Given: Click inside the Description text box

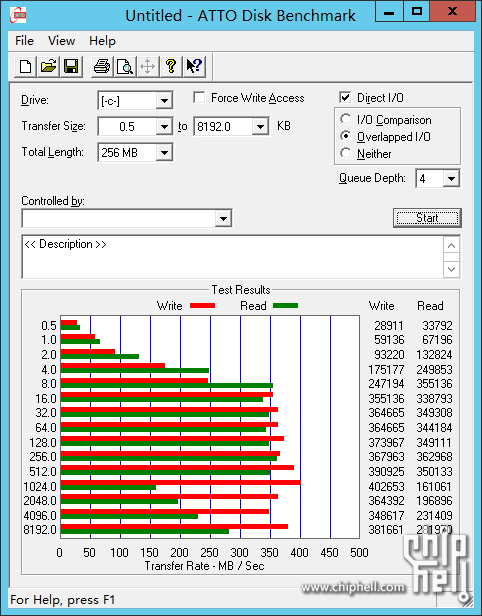Looking at the screenshot, I should pos(233,257).
